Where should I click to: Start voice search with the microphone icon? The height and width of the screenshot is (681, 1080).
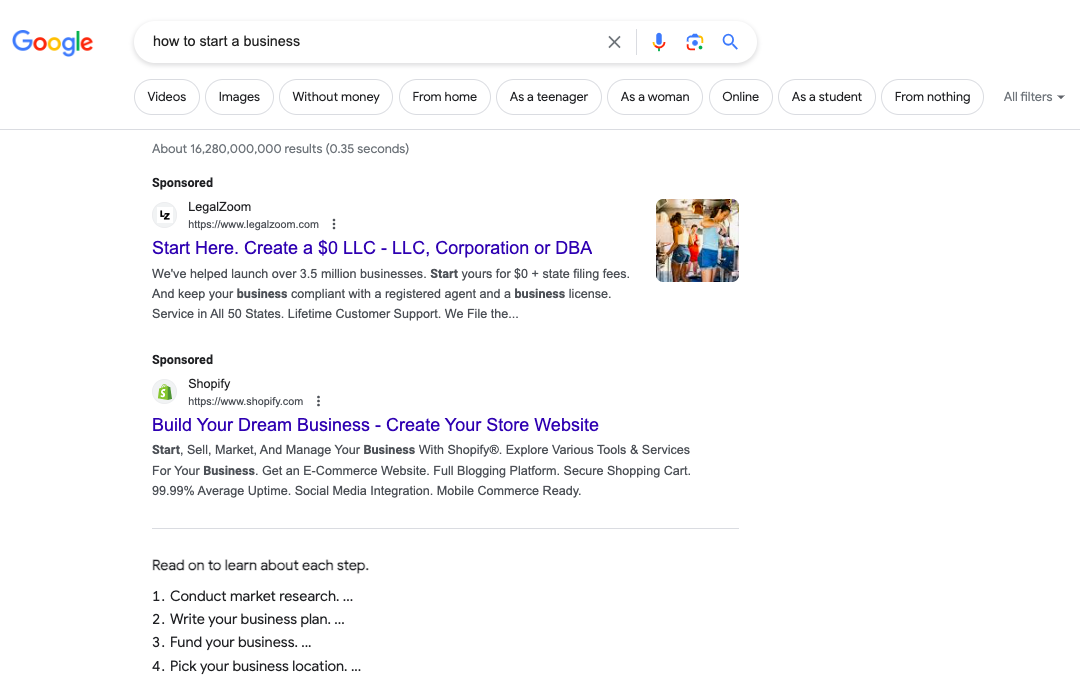coord(659,42)
